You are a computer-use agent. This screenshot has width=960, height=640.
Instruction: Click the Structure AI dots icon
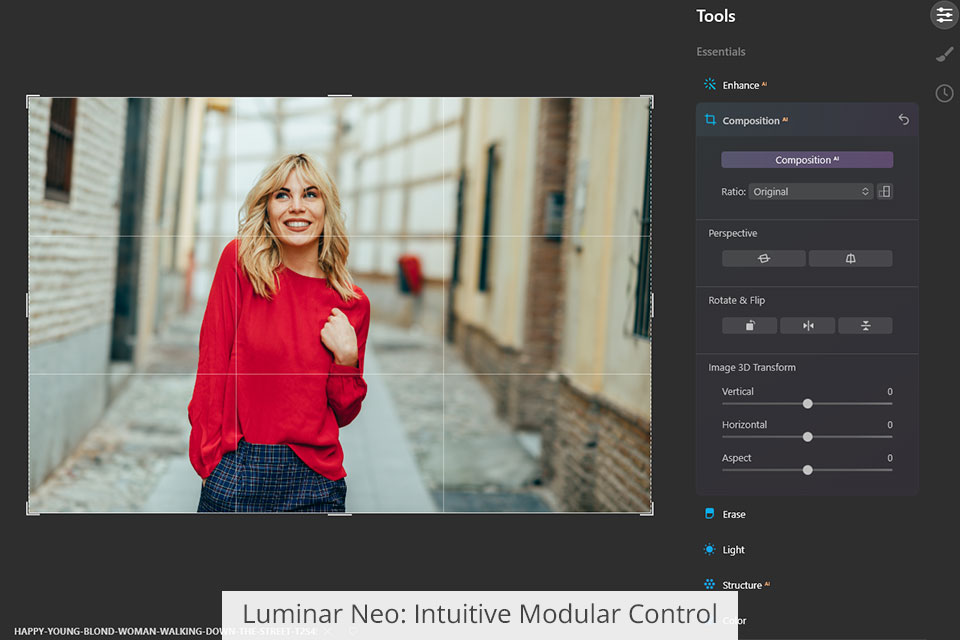[x=710, y=584]
